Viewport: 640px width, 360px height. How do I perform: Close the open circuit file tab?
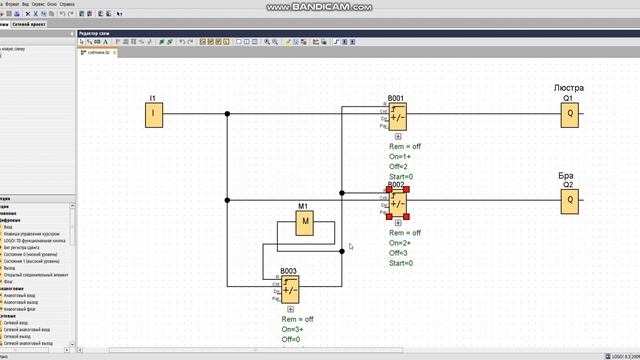tap(114, 53)
